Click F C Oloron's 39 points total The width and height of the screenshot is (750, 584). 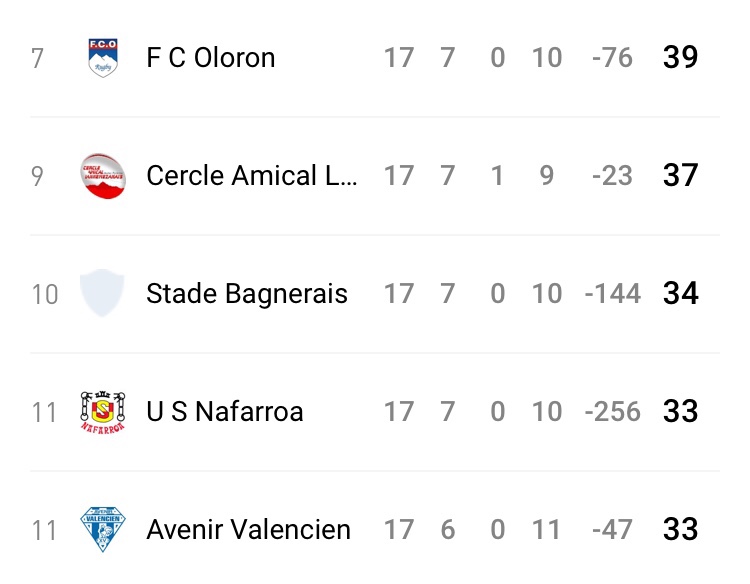[680, 58]
